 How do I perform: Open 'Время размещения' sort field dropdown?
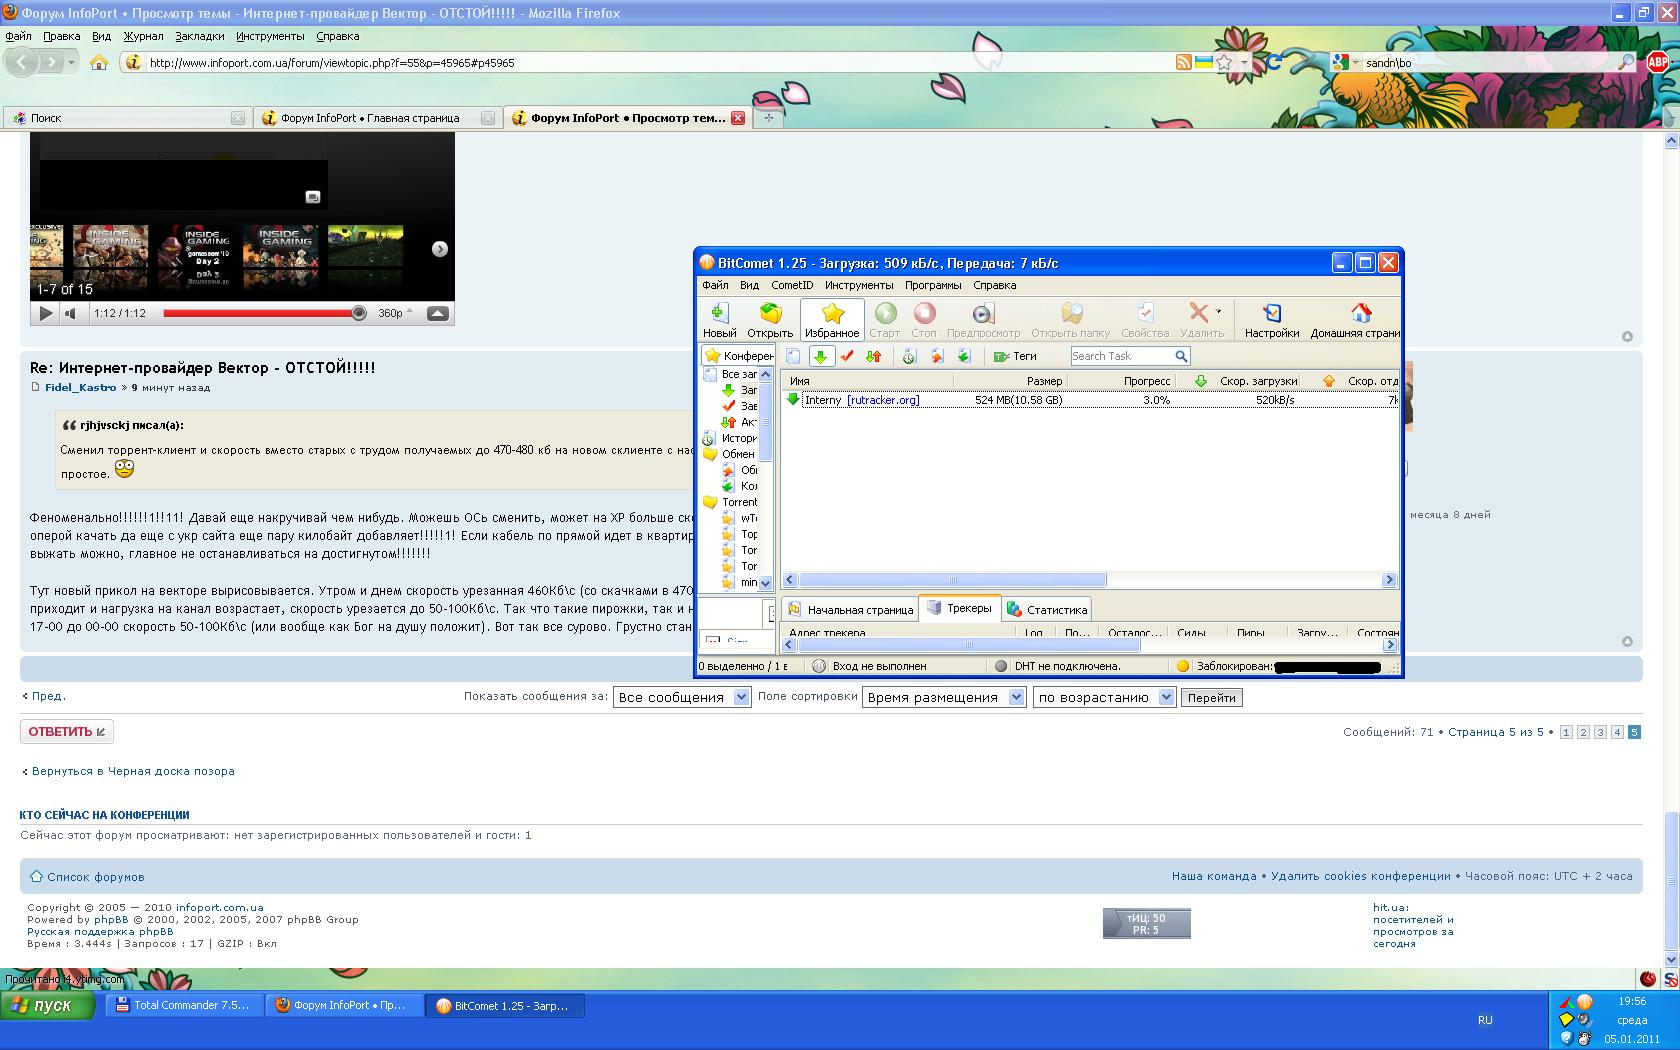click(x=1016, y=697)
